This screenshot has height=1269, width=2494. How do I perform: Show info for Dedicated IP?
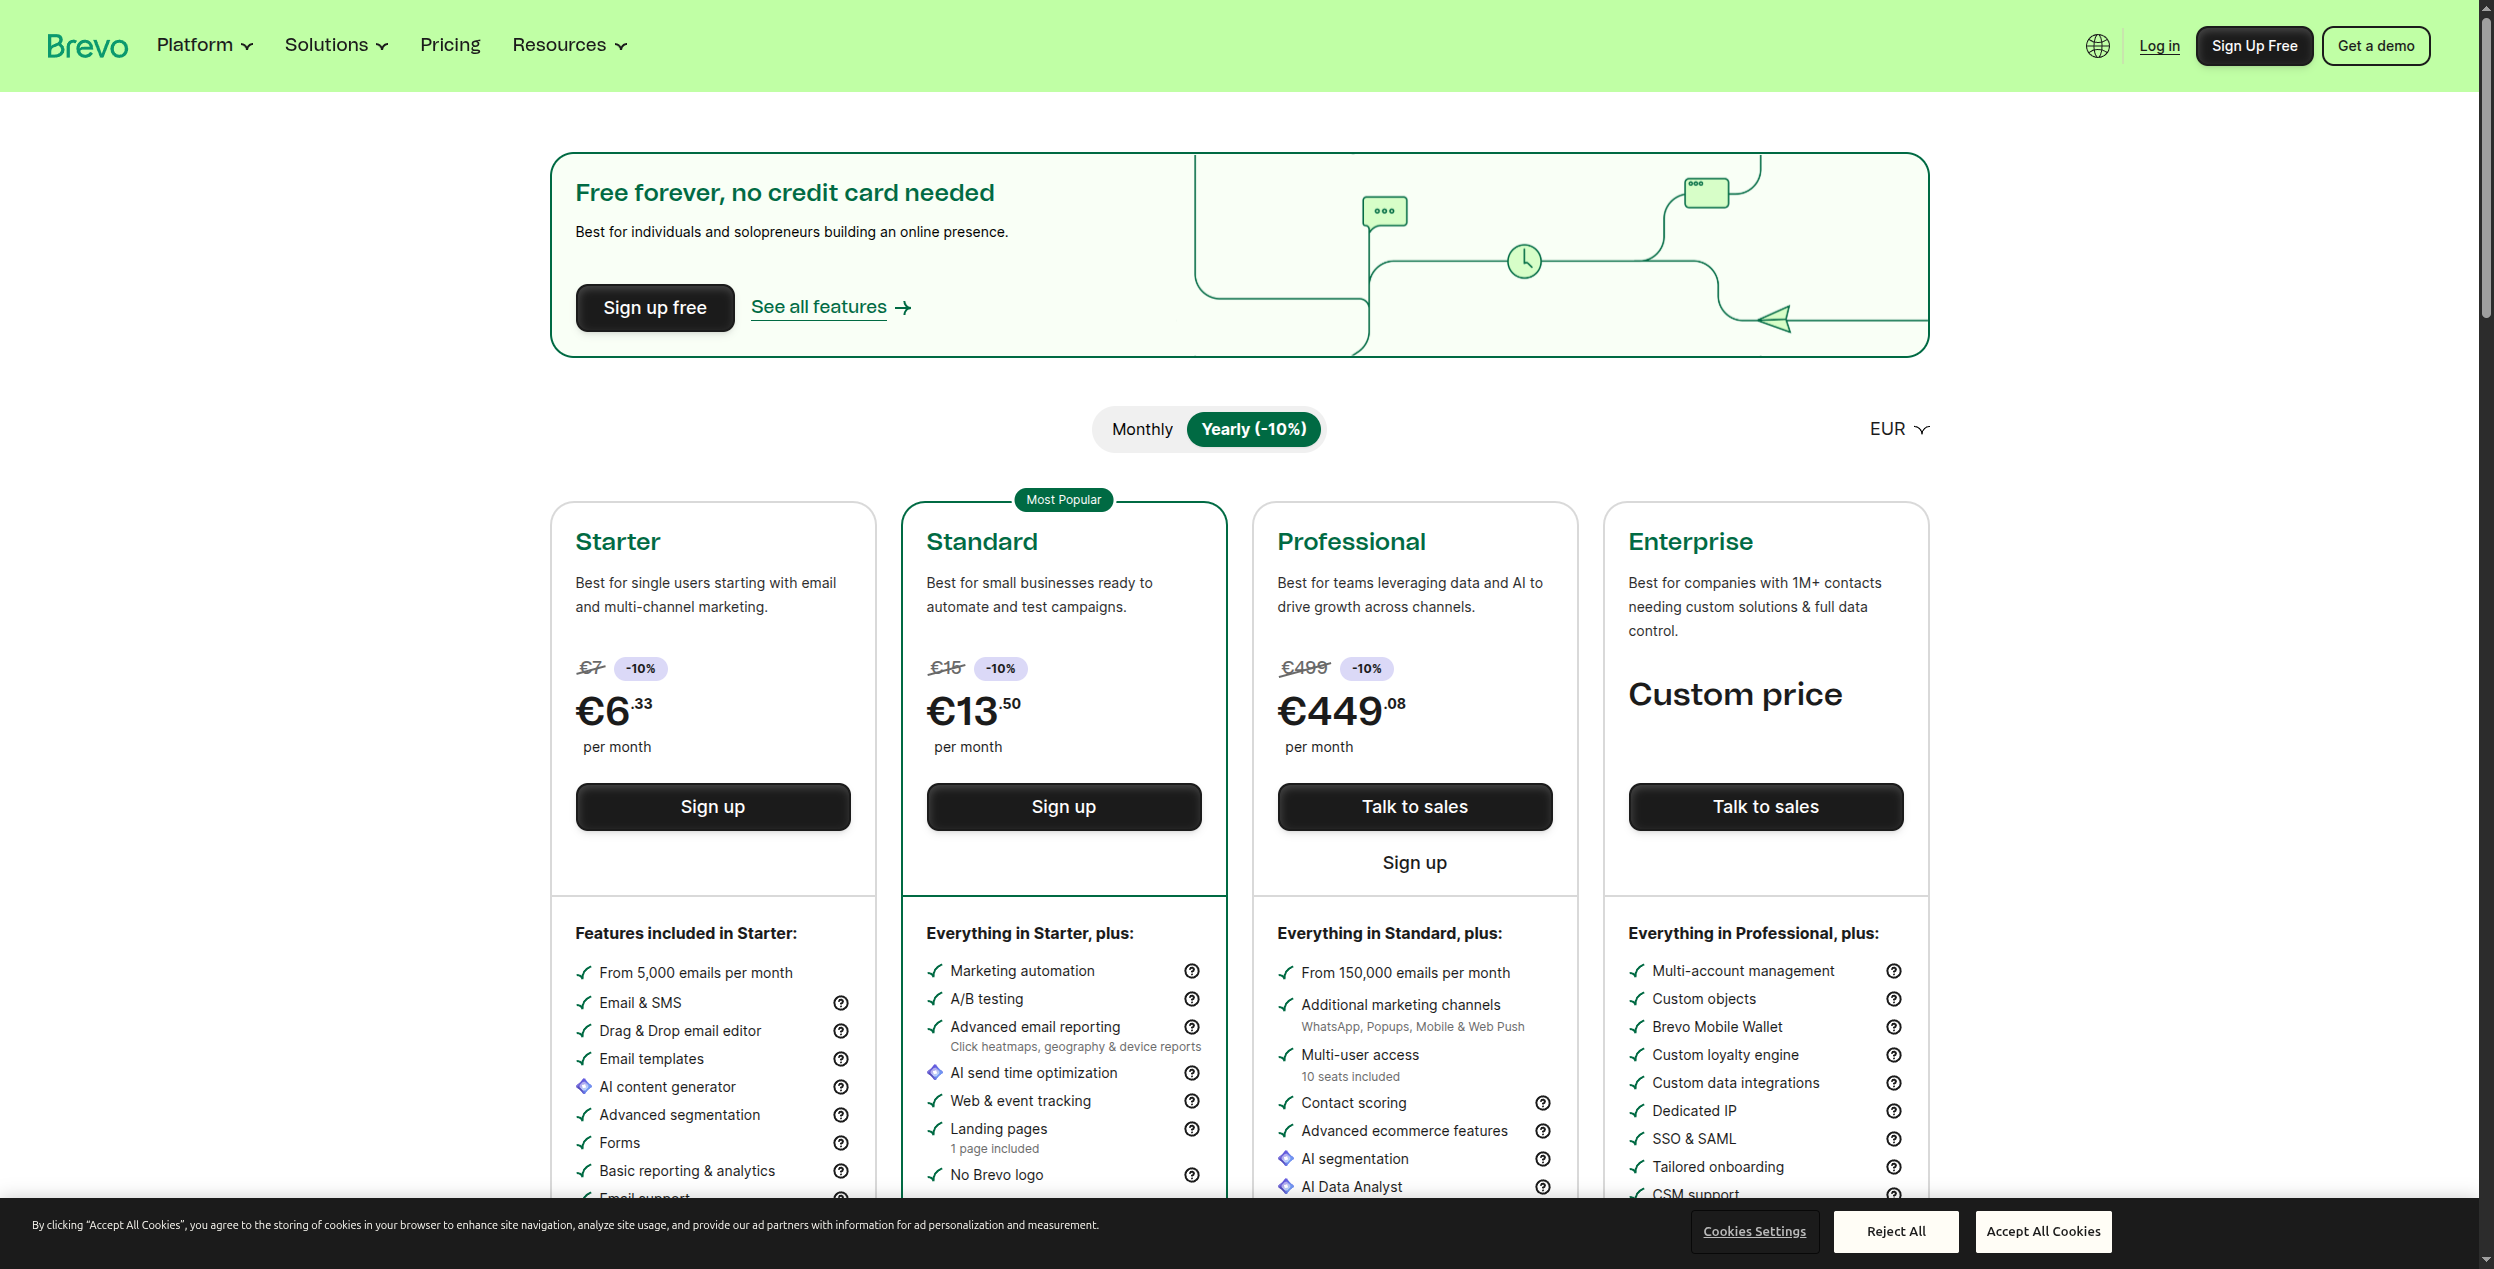1894,1111
